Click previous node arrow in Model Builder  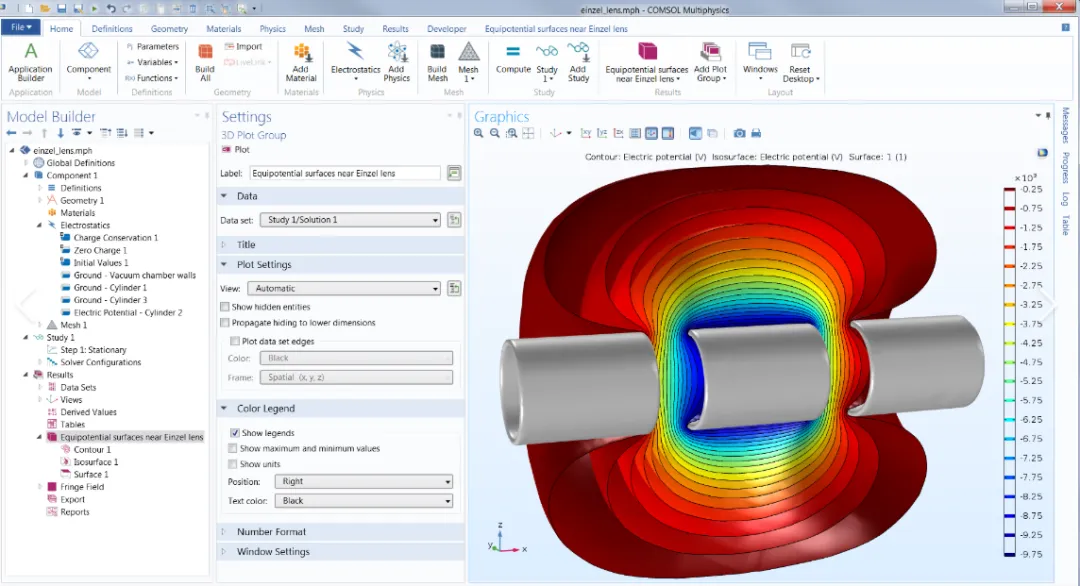pos(11,133)
